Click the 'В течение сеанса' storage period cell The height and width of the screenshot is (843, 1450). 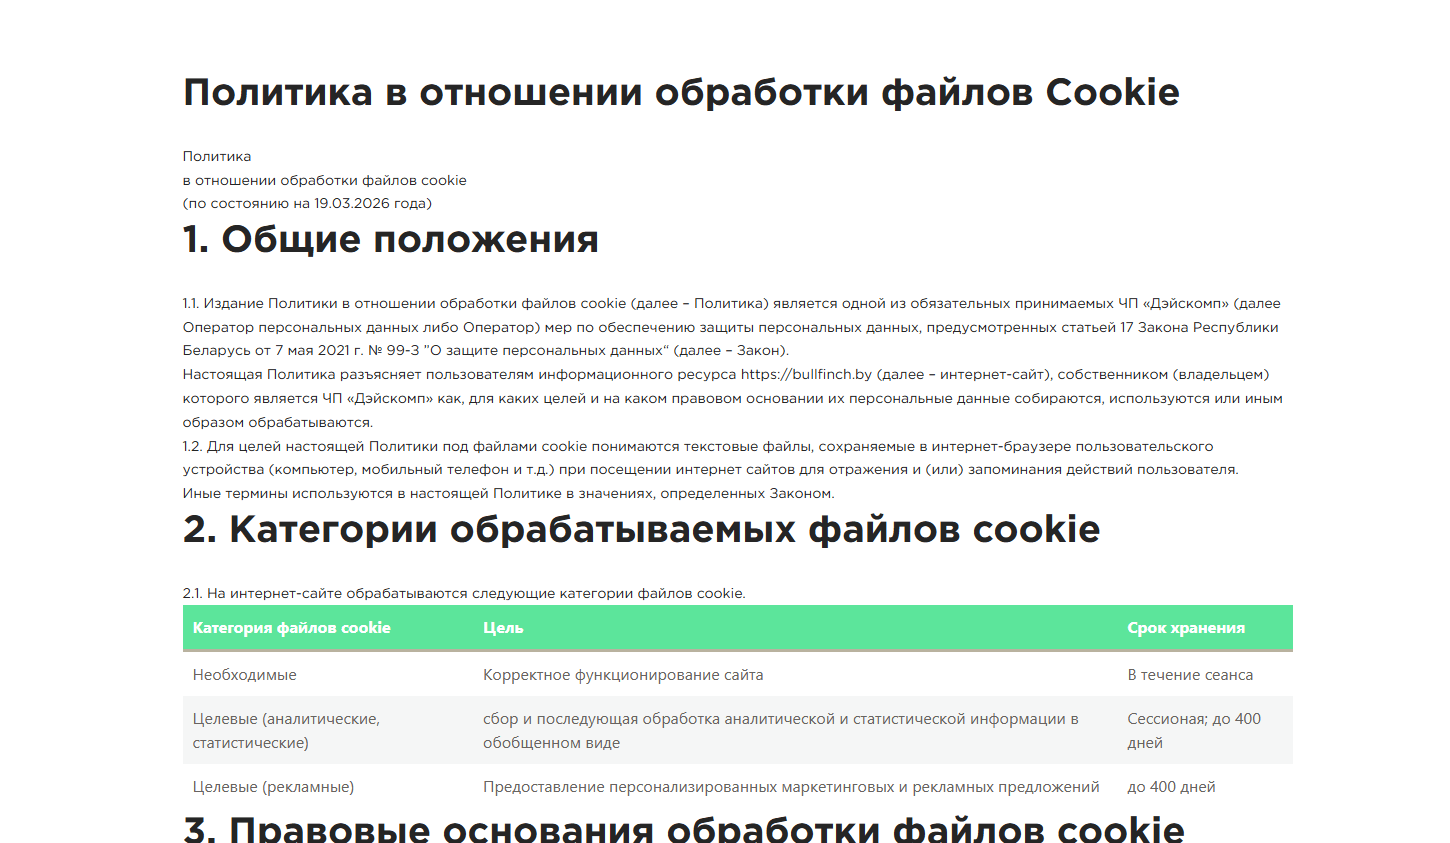click(1189, 675)
